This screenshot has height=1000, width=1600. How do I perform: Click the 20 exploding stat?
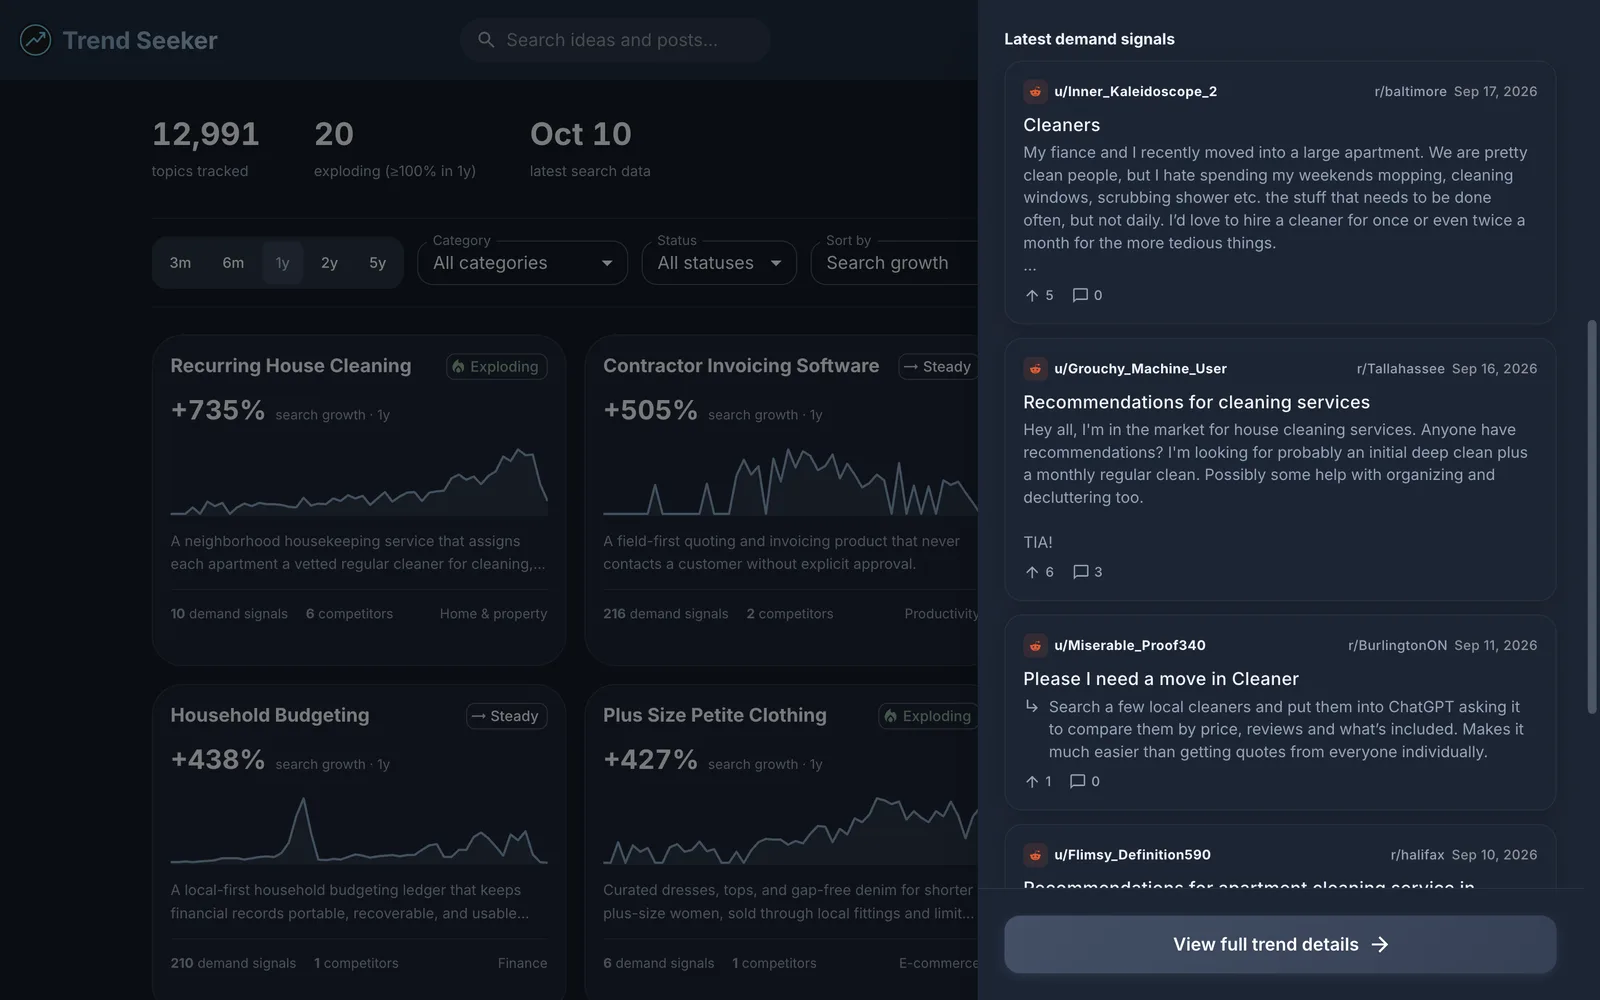click(395, 148)
